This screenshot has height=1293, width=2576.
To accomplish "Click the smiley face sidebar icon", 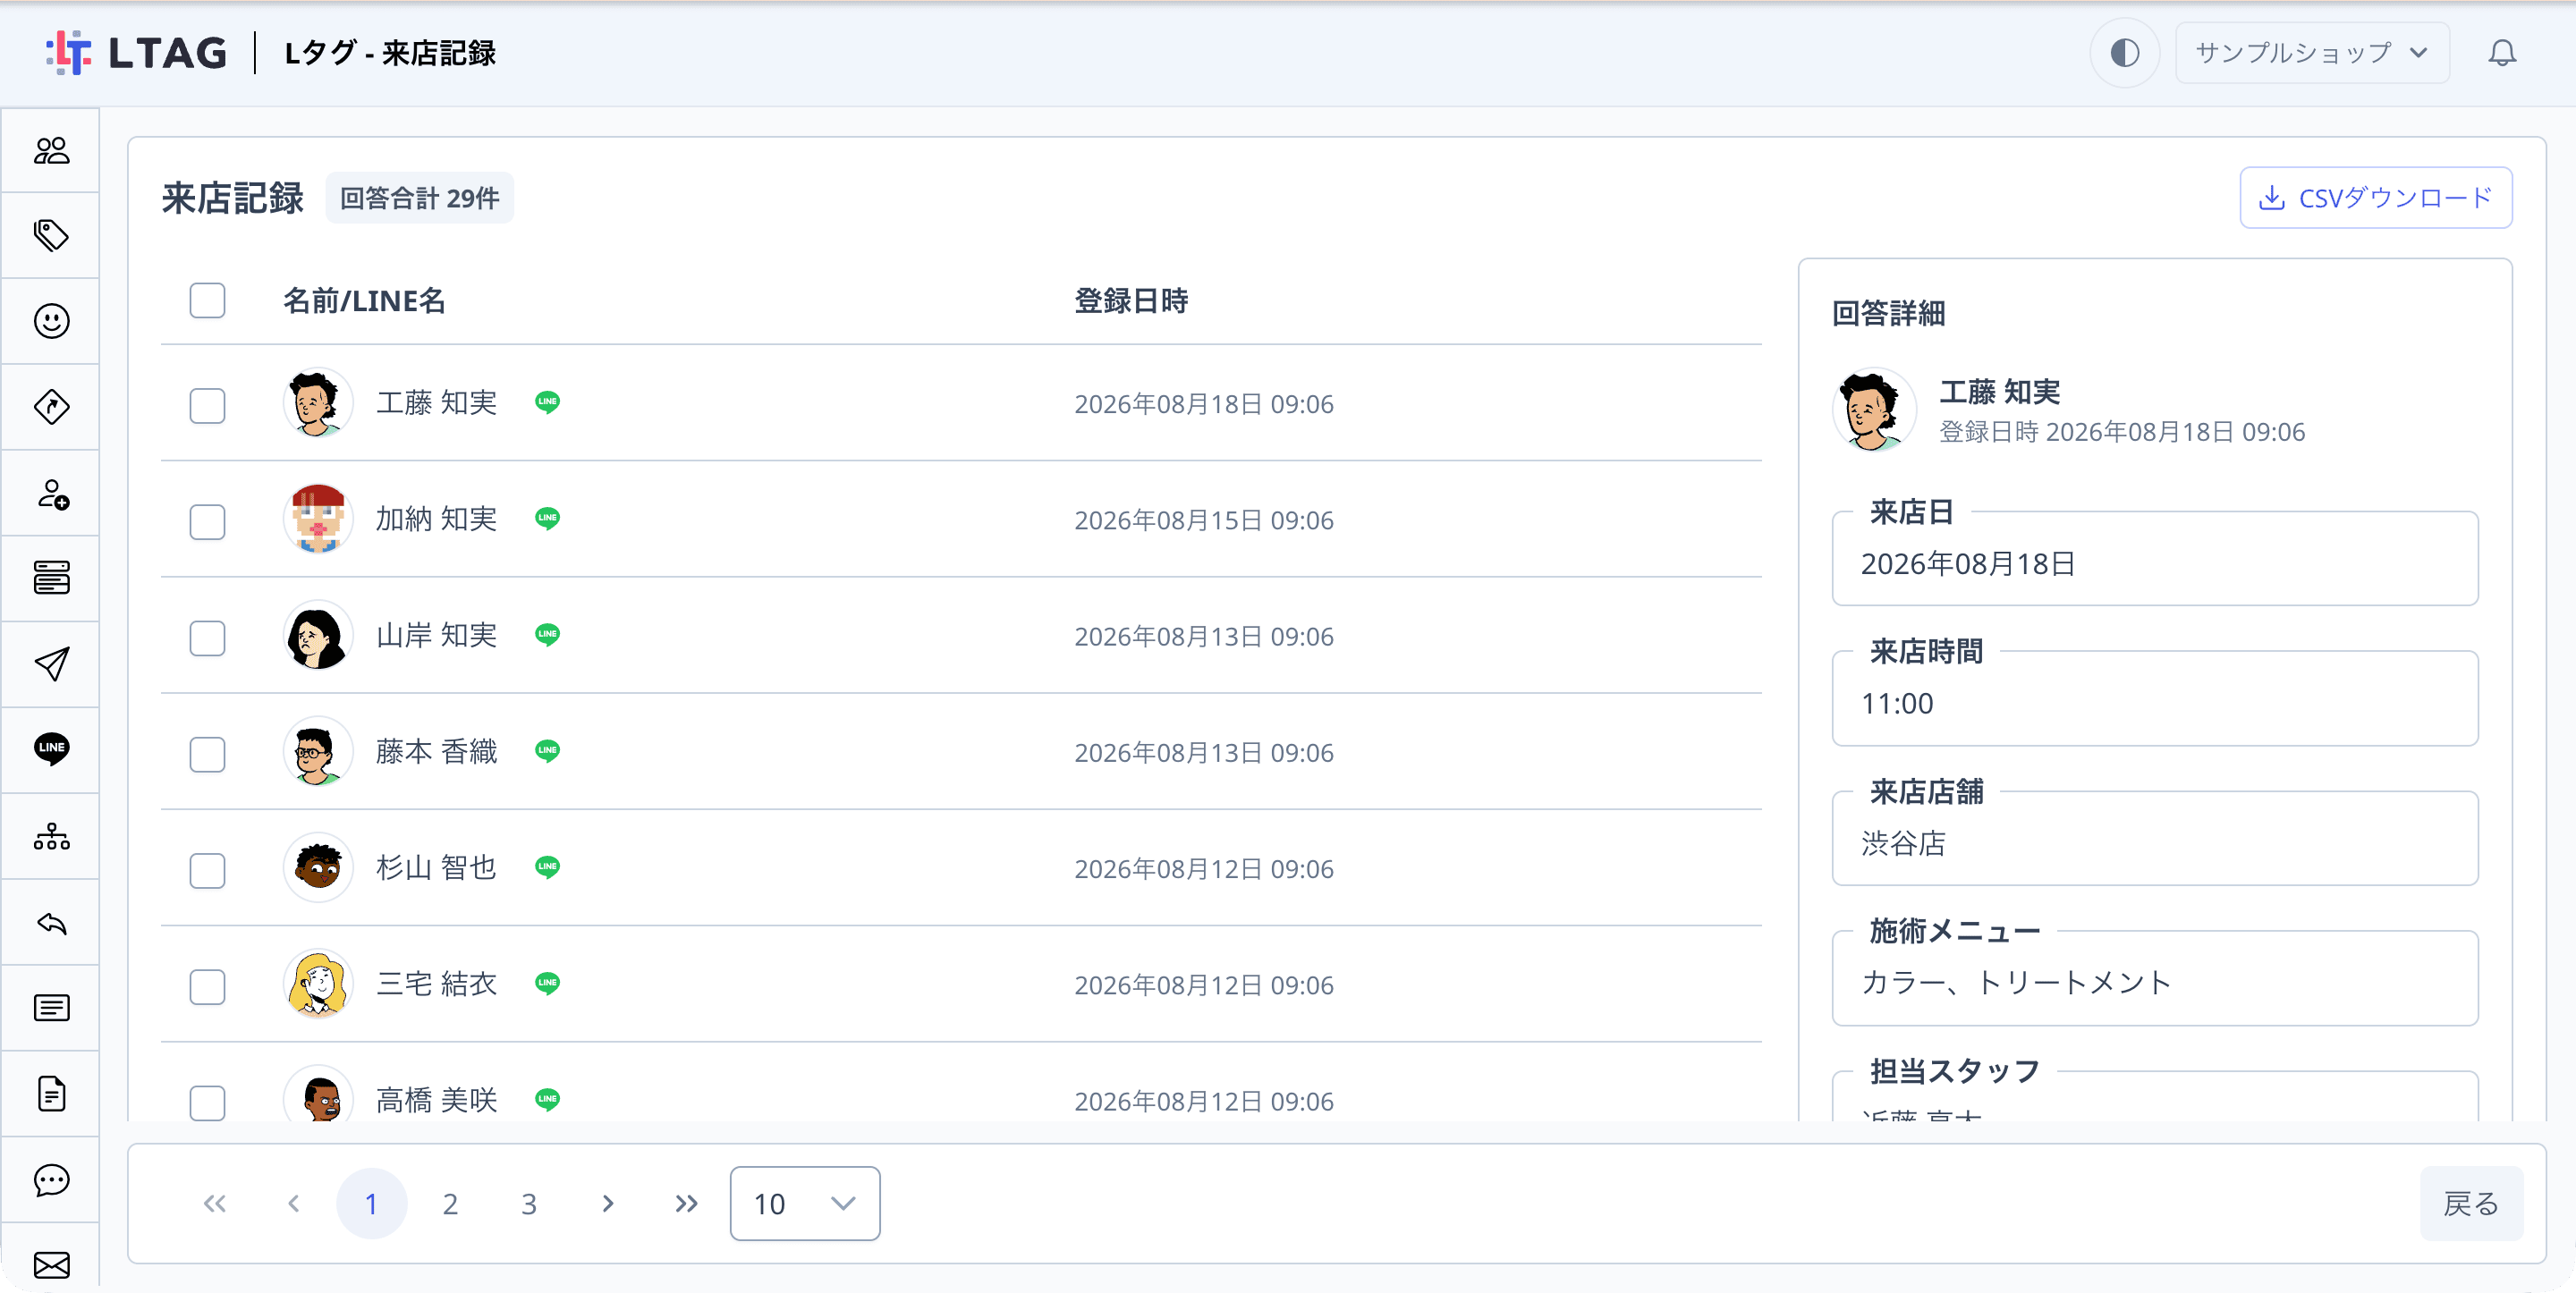I will 51,321.
